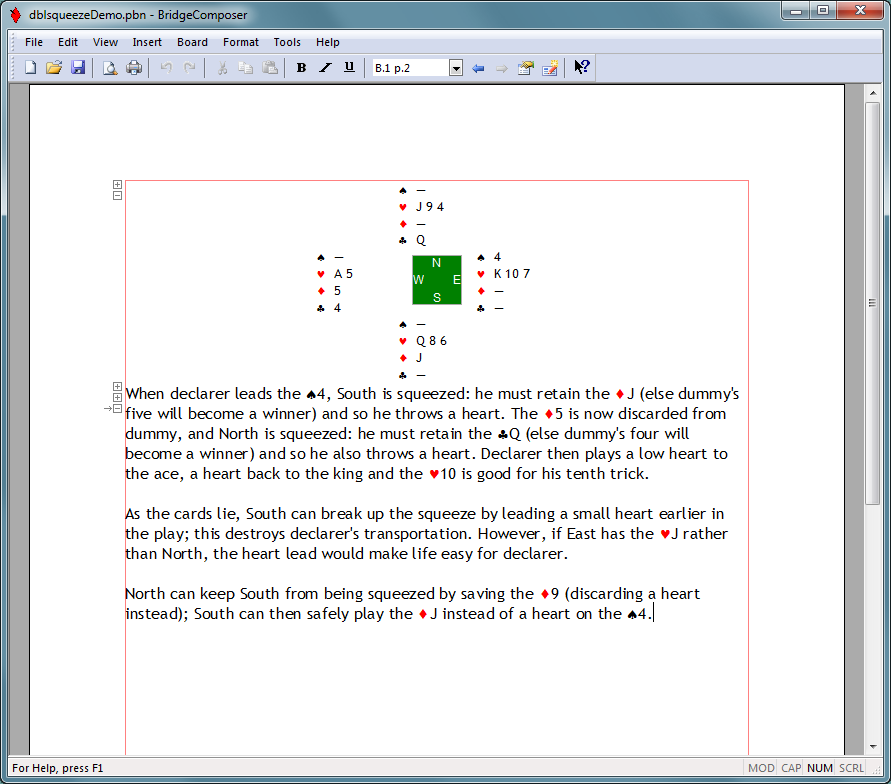Click East's heart holding K 10 7
The height and width of the screenshot is (784, 891).
[x=511, y=274]
